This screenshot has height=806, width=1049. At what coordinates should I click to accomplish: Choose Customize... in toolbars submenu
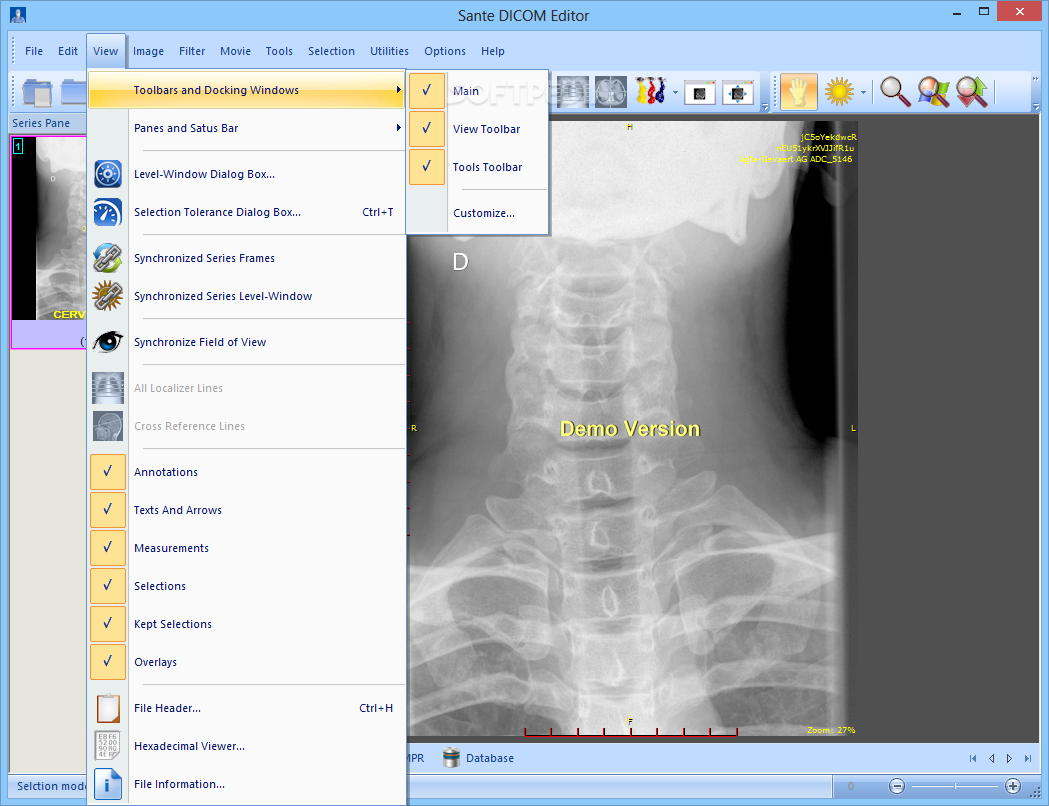tap(478, 213)
